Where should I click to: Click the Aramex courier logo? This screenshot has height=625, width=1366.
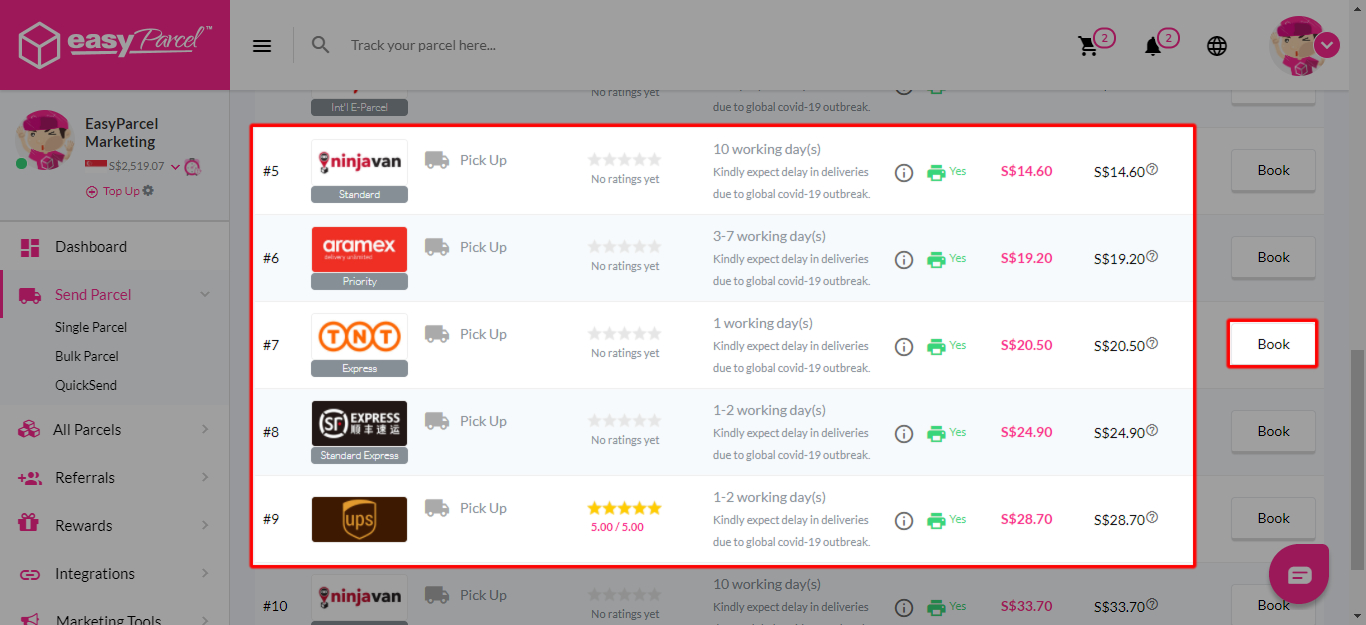pyautogui.click(x=359, y=250)
